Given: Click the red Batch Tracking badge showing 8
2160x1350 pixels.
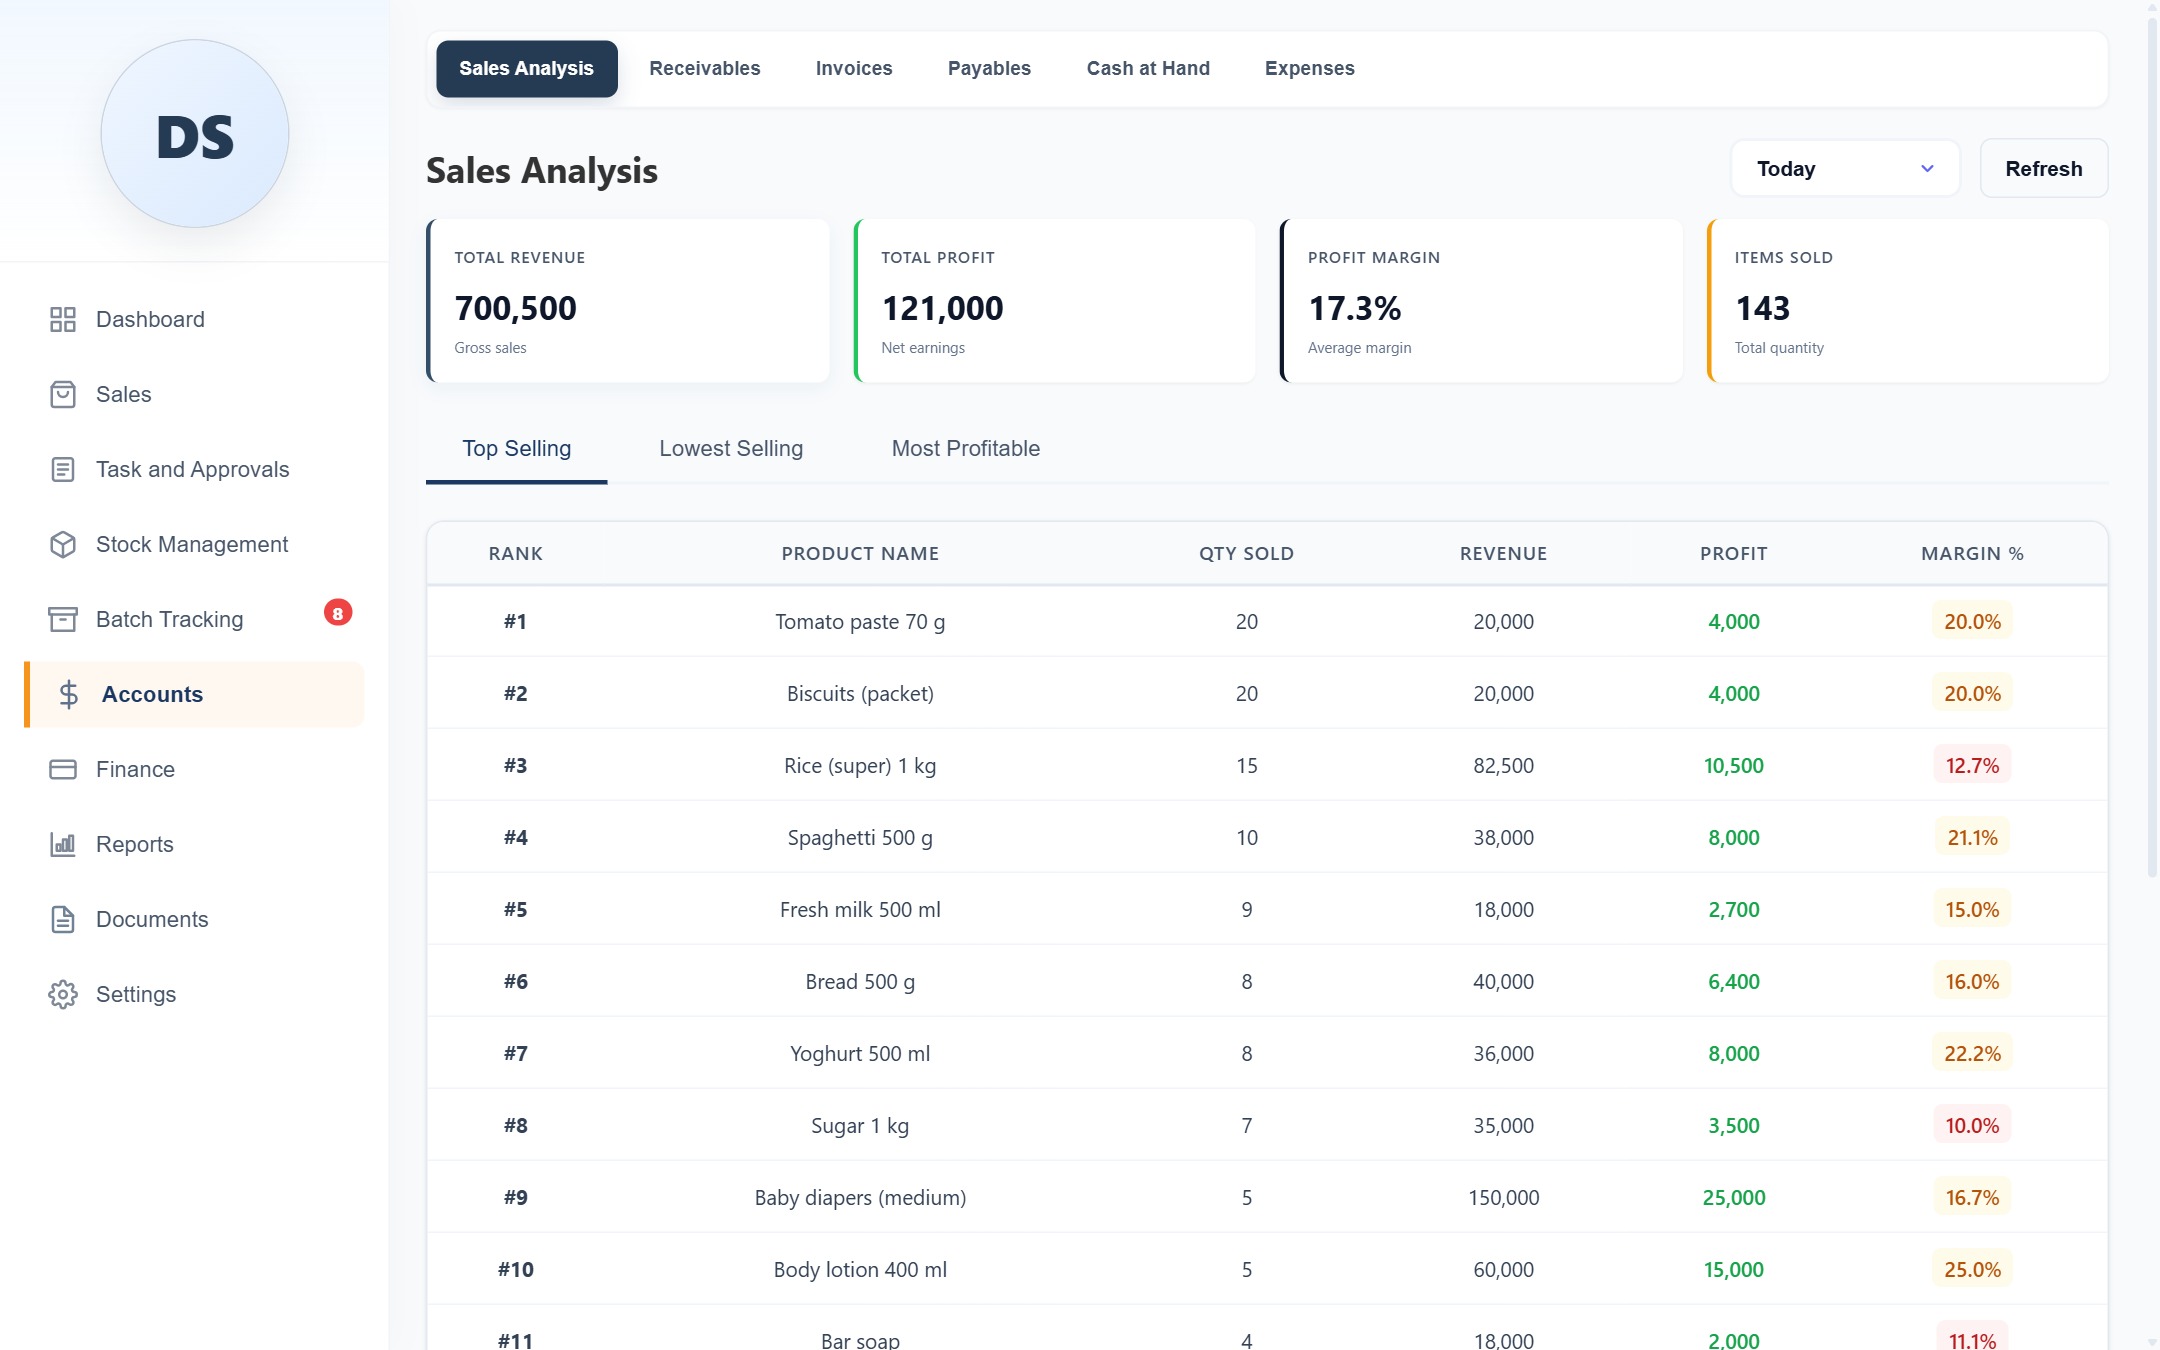Looking at the screenshot, I should click(338, 613).
